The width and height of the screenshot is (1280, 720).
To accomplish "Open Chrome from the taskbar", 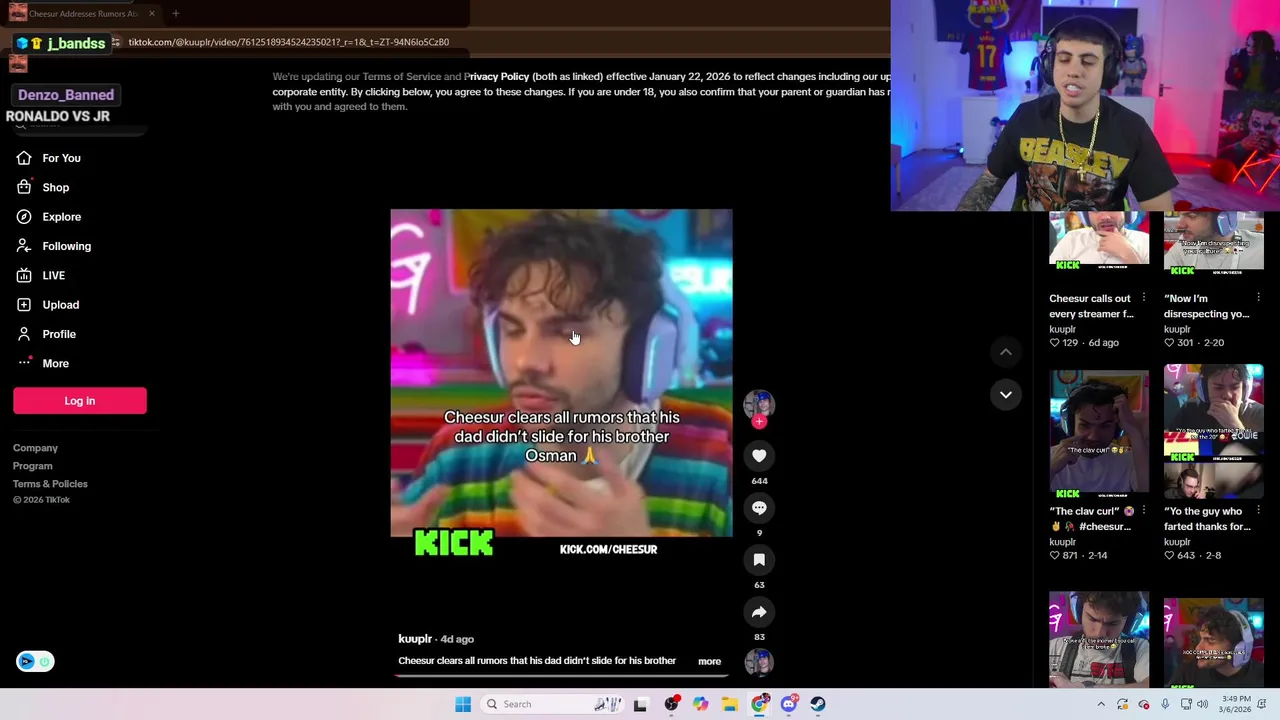I will click(x=760, y=704).
